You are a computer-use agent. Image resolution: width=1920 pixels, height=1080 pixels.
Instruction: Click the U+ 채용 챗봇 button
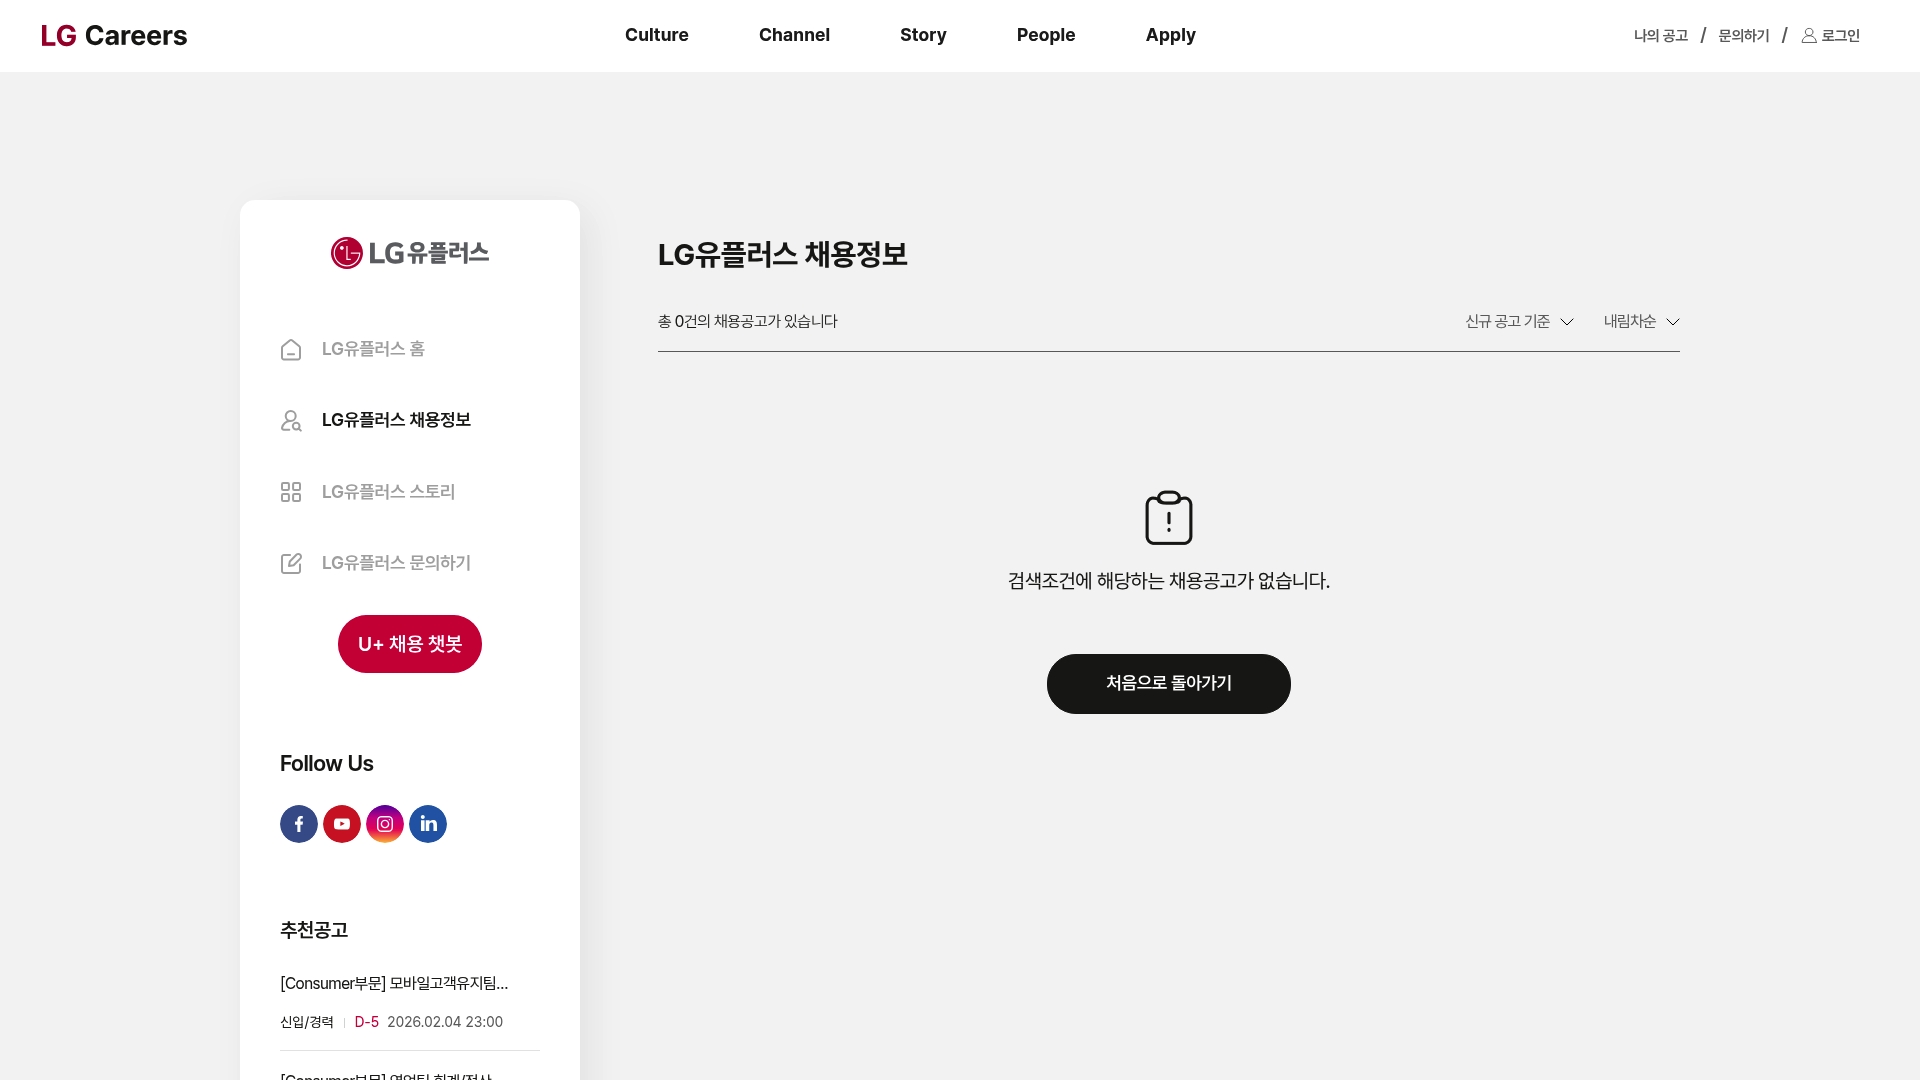(x=409, y=643)
